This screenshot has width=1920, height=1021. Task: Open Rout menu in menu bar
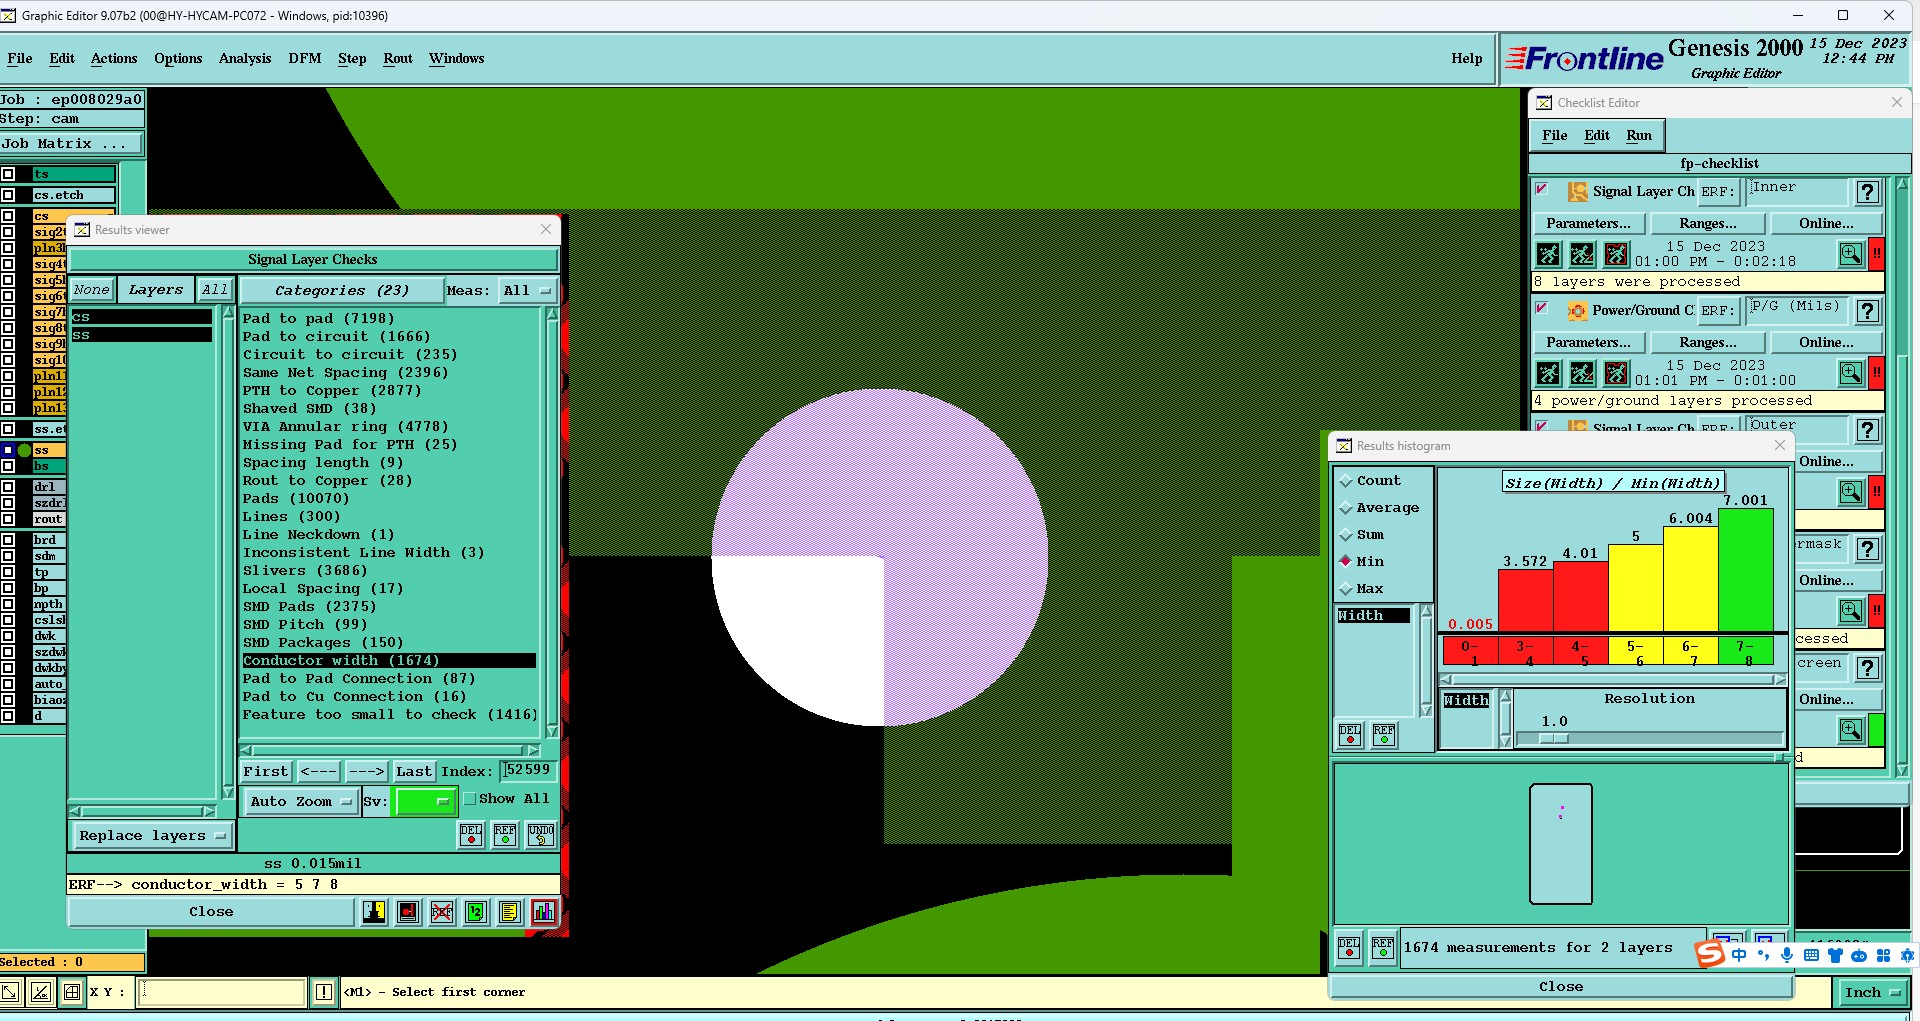coord(398,58)
